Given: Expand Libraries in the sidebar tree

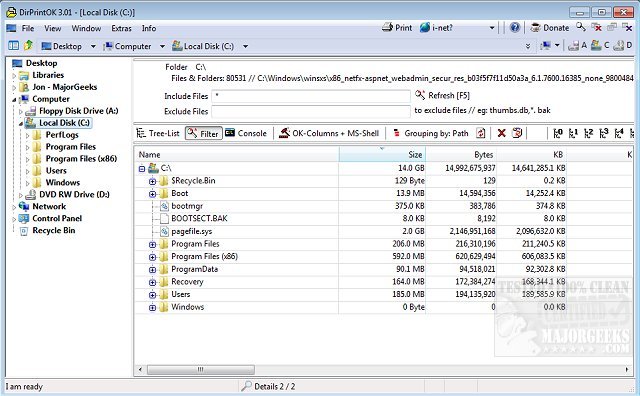Looking at the screenshot, I should (x=14, y=76).
